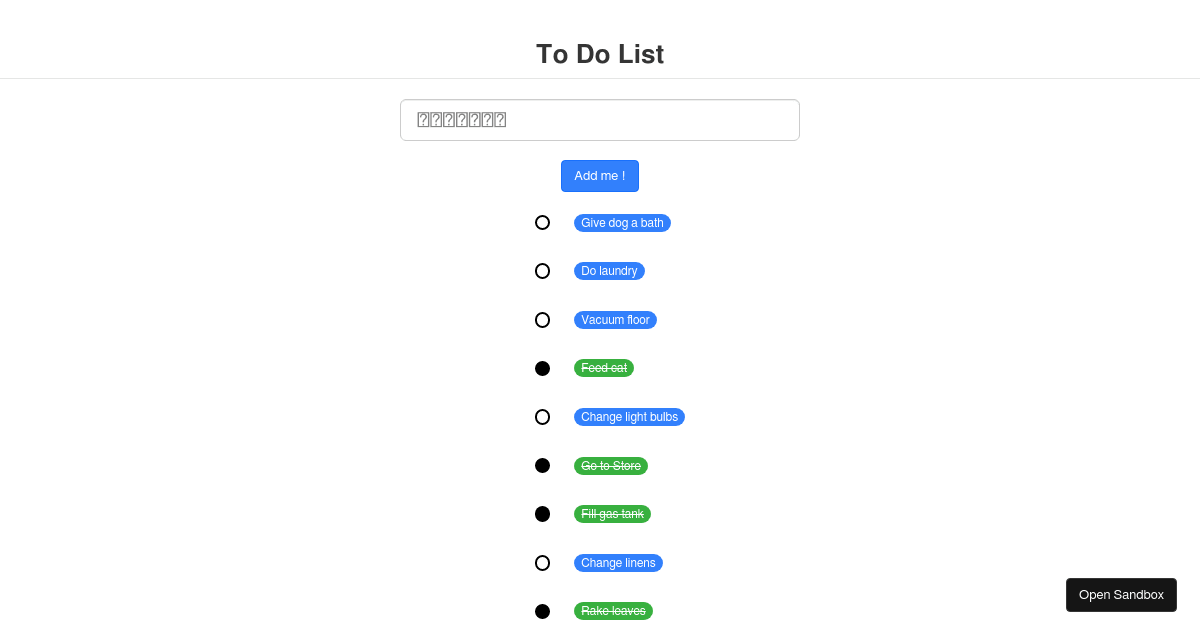Toggle the circle next to 'Change linens'

pyautogui.click(x=542, y=562)
